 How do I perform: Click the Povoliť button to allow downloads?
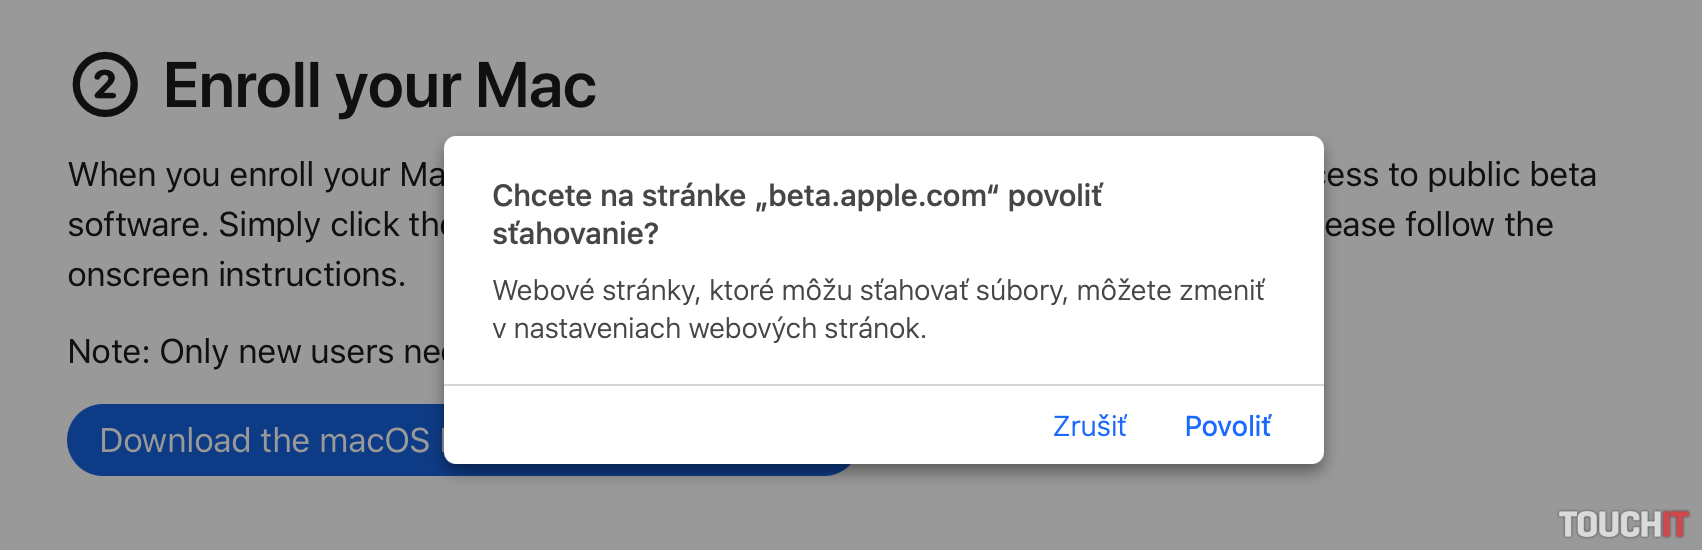click(1227, 427)
